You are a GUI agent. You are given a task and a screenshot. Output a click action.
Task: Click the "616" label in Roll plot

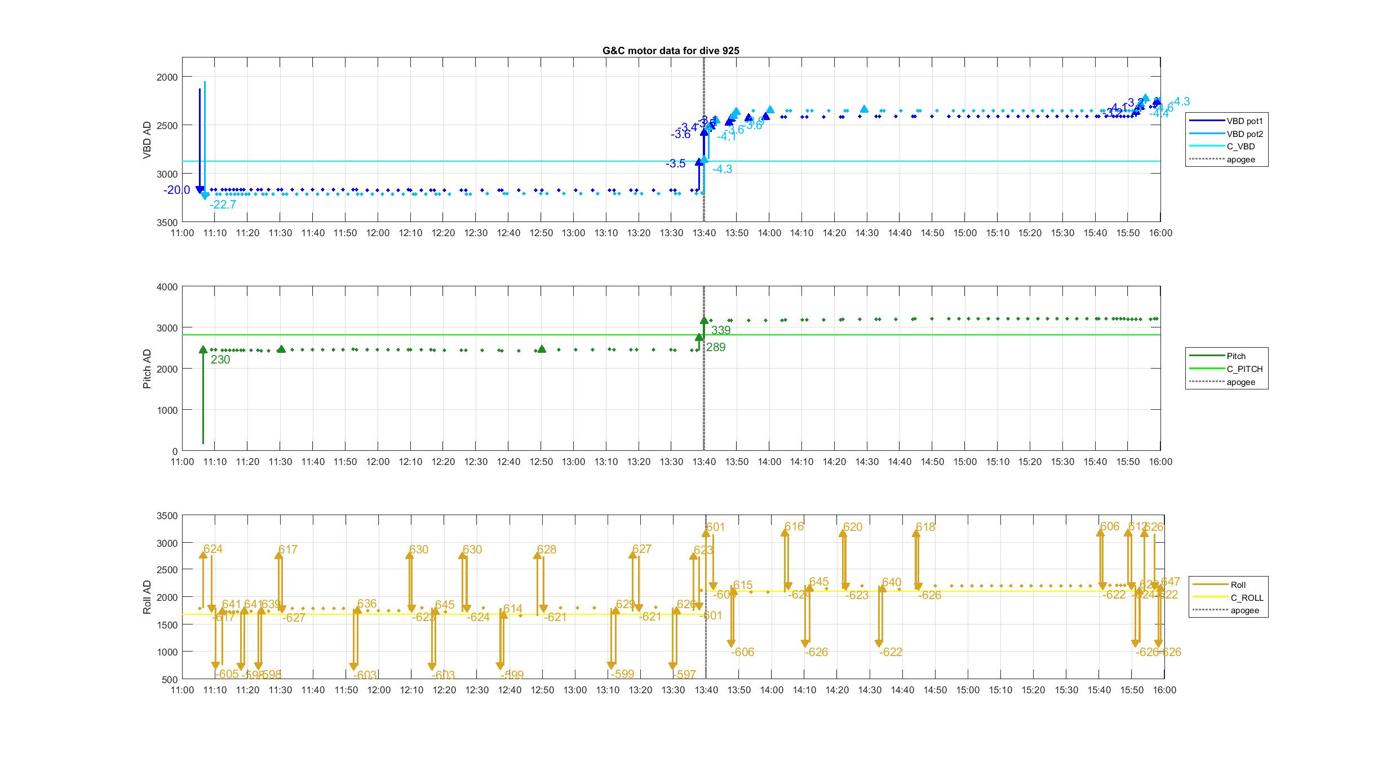coord(794,527)
